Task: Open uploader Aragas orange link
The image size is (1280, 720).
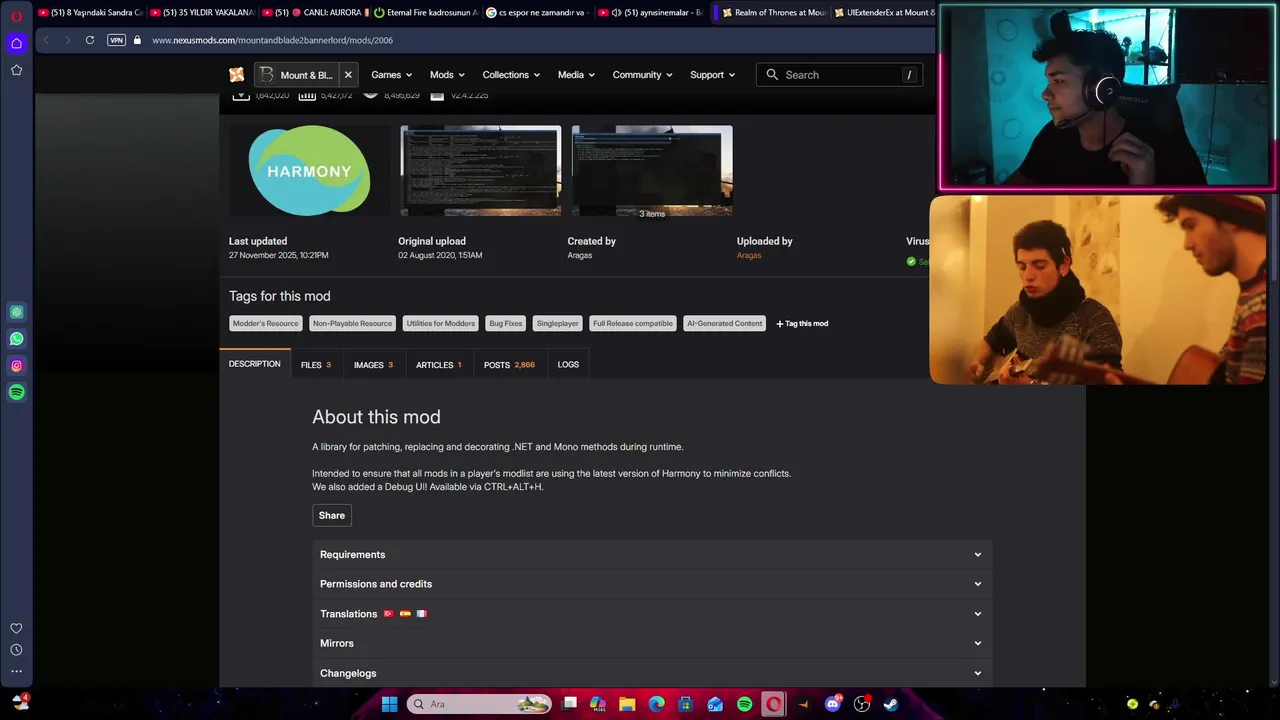Action: (x=749, y=255)
